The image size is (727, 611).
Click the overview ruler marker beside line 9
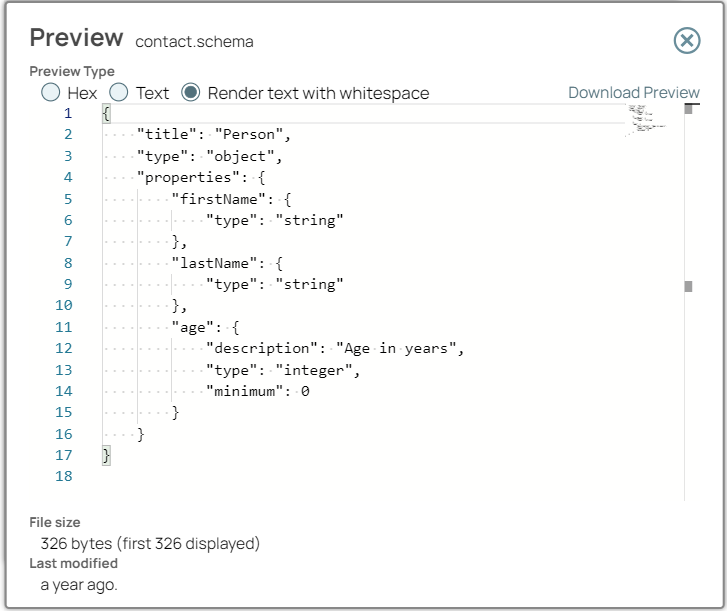tap(689, 286)
